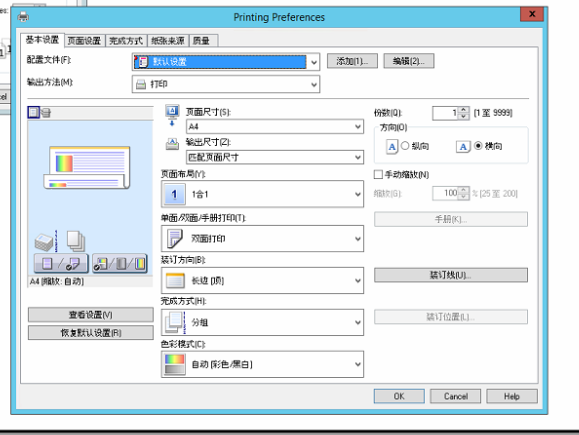Click the OK button
This screenshot has height=435, width=579.
click(x=399, y=396)
